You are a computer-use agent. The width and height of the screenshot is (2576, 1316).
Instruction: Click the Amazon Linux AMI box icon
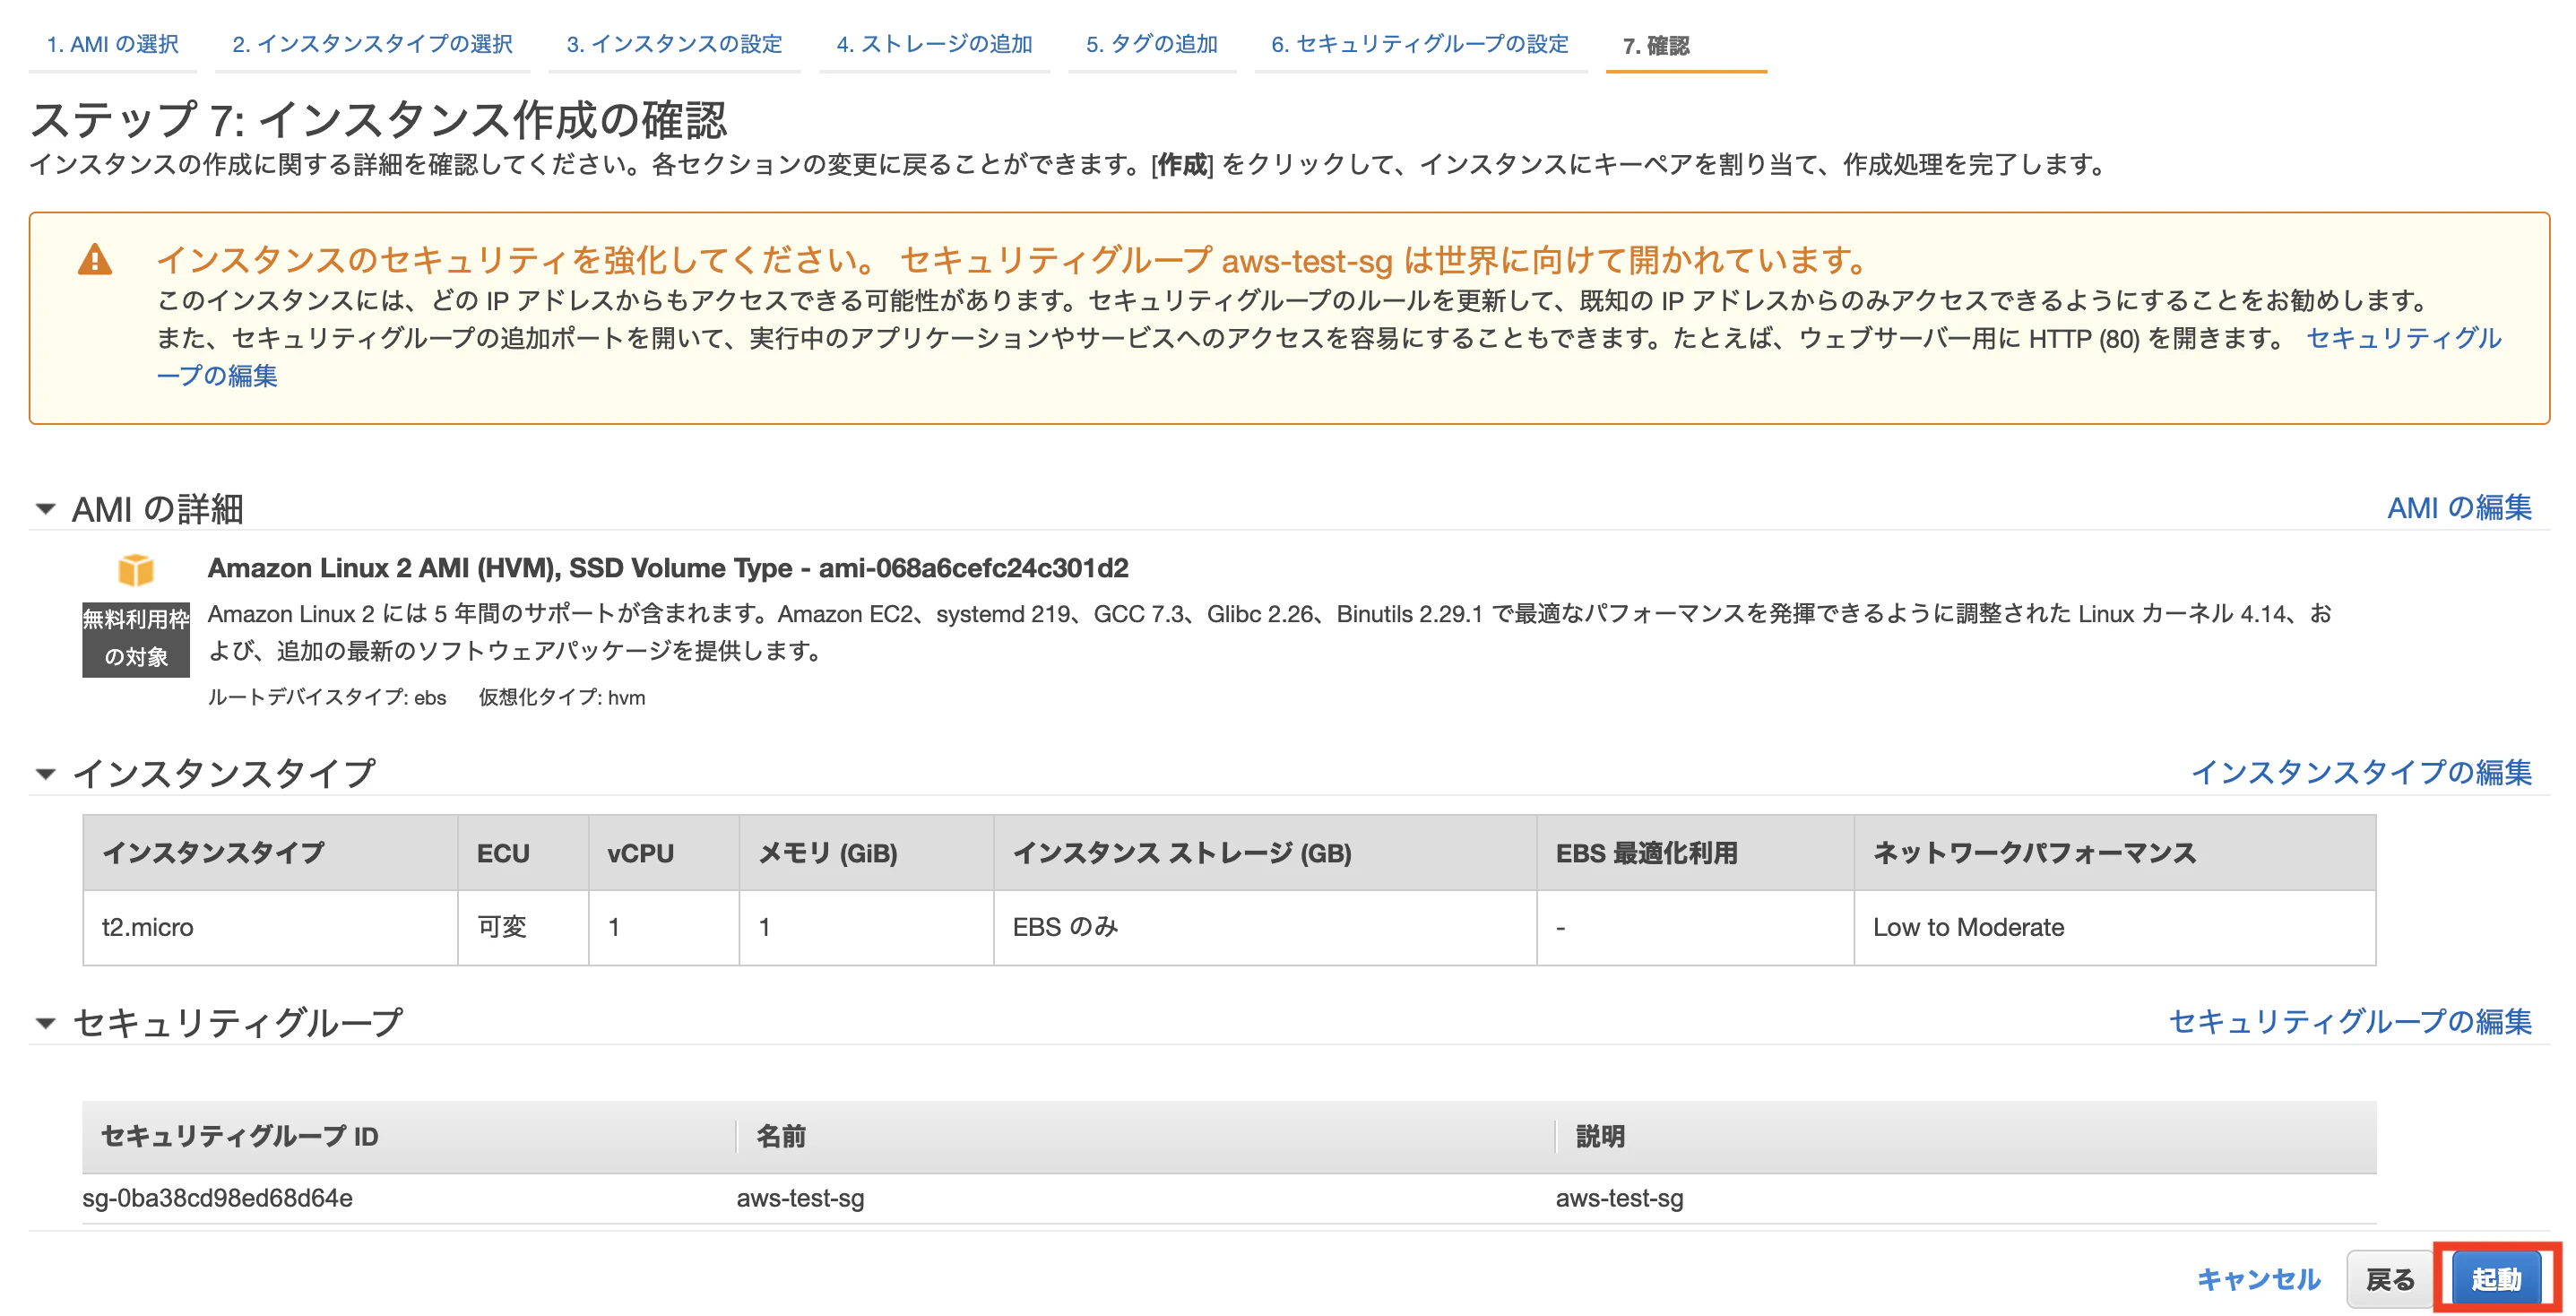136,570
